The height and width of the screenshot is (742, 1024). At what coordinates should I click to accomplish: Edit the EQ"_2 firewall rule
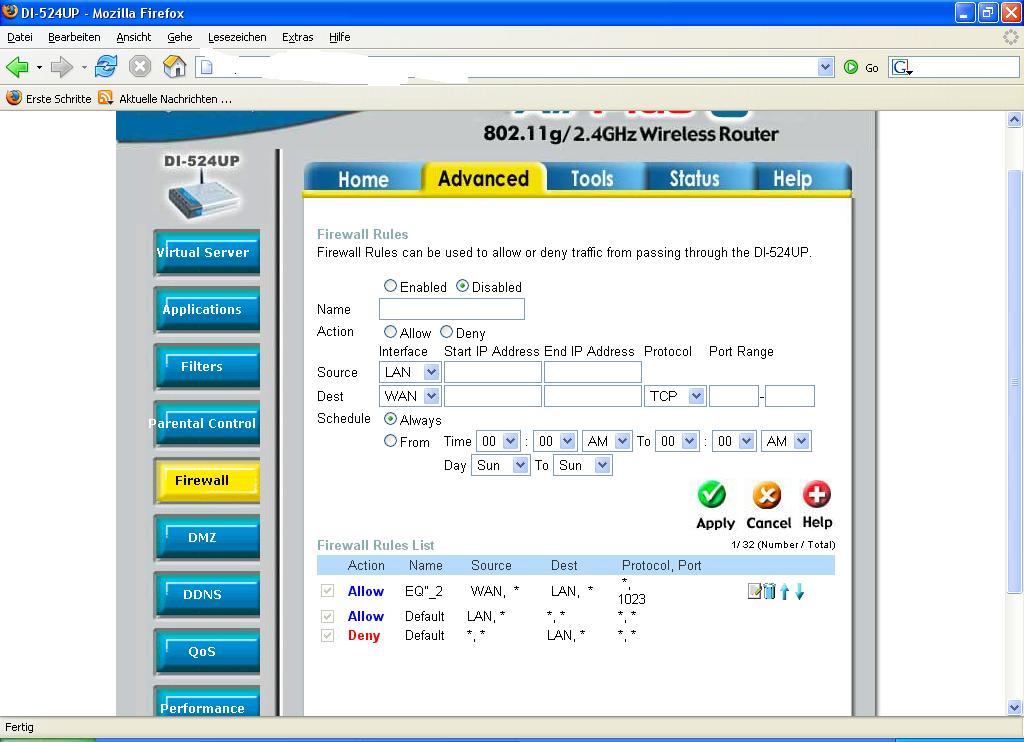tap(754, 592)
